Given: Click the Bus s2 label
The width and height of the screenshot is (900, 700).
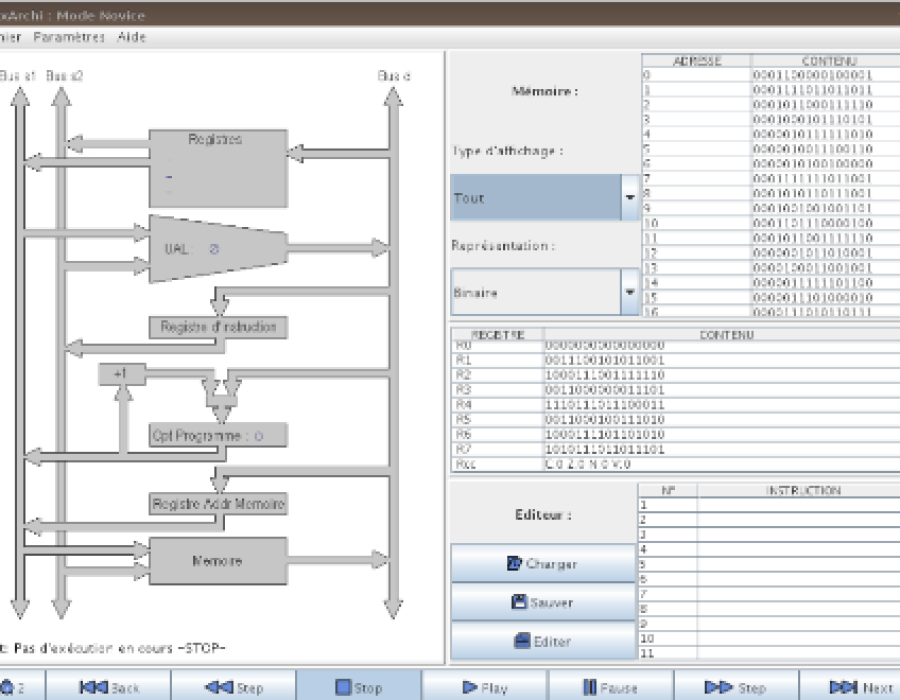Looking at the screenshot, I should tap(64, 76).
